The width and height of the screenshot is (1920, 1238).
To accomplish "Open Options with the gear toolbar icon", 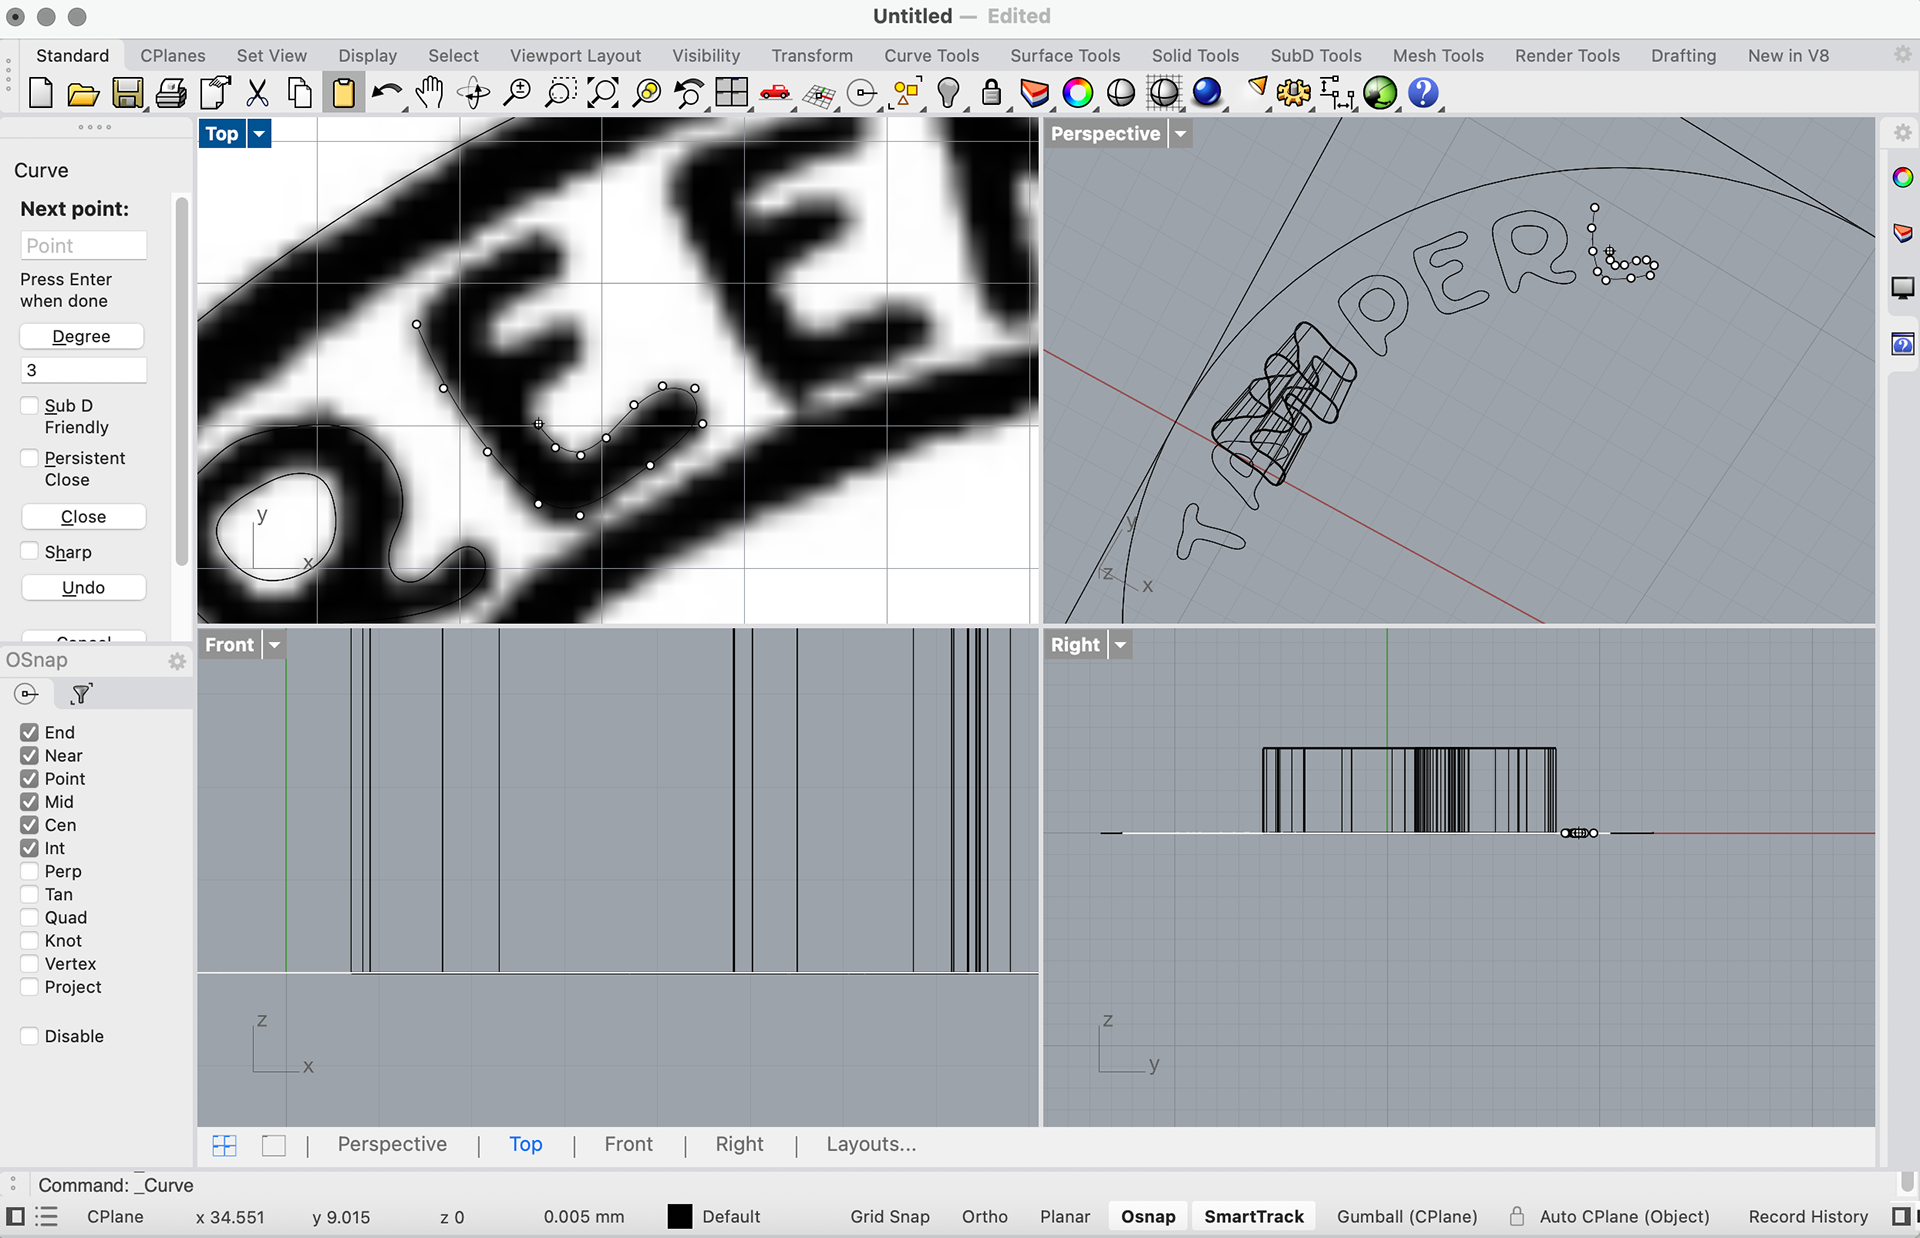I will (1294, 93).
